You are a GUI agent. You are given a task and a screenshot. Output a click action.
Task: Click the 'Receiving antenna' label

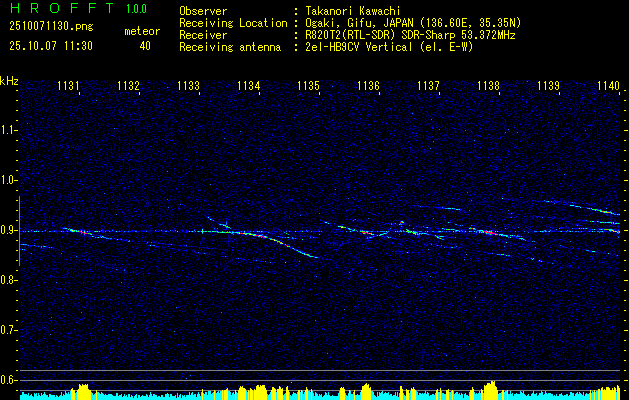click(x=230, y=47)
